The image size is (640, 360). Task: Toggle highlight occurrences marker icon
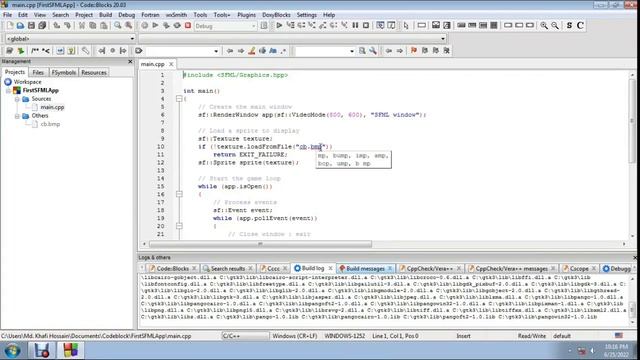click(252, 51)
